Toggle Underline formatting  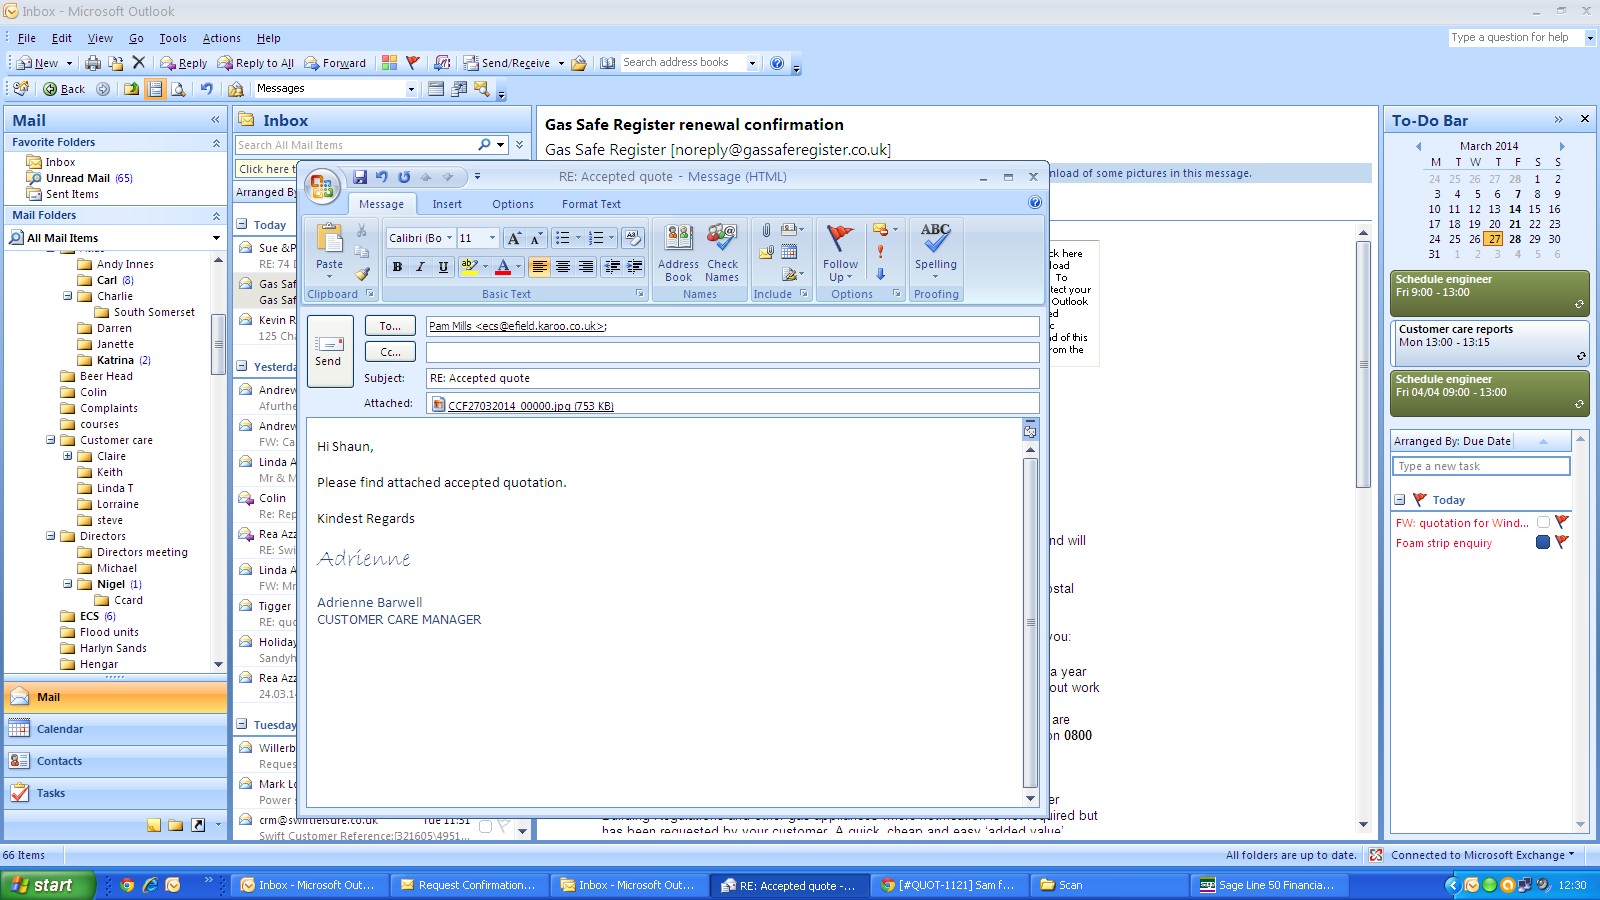pos(443,266)
